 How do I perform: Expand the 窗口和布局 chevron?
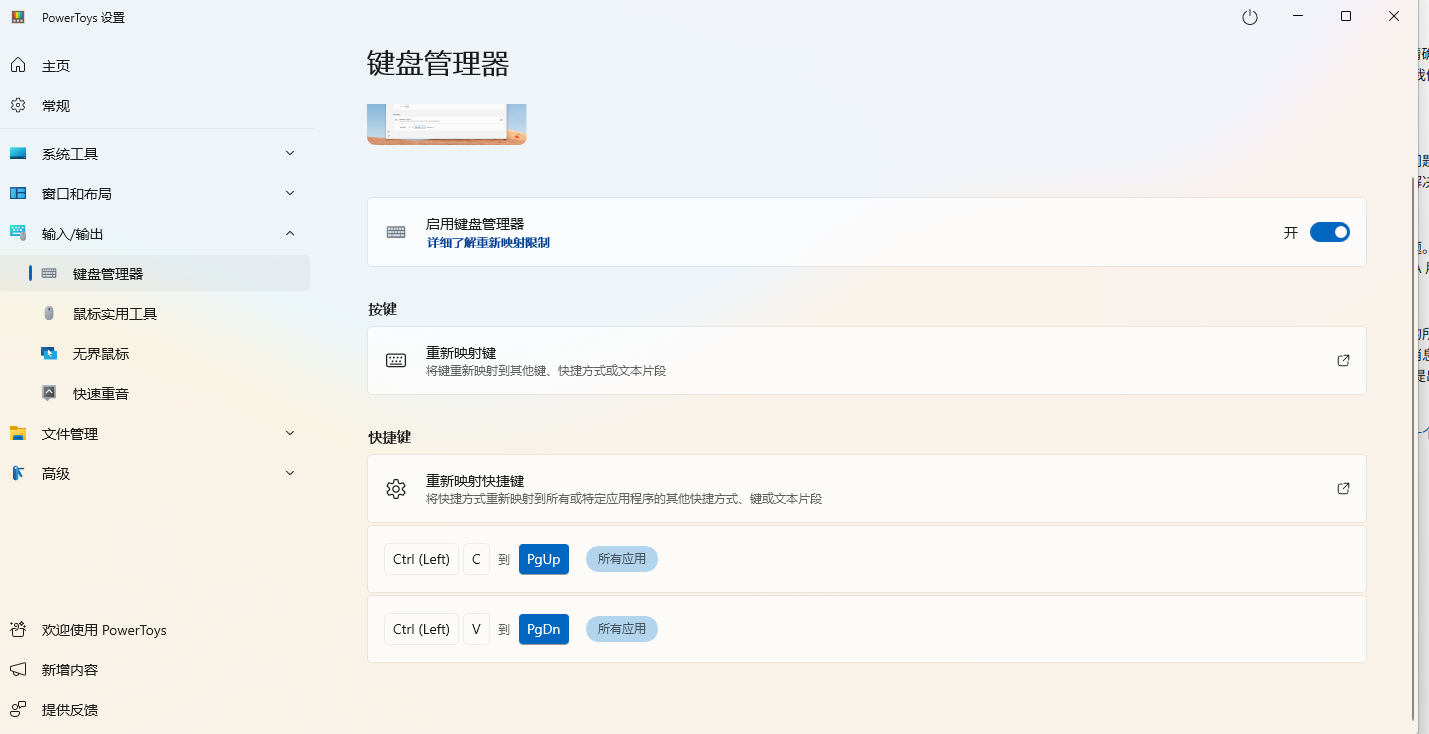click(x=290, y=193)
